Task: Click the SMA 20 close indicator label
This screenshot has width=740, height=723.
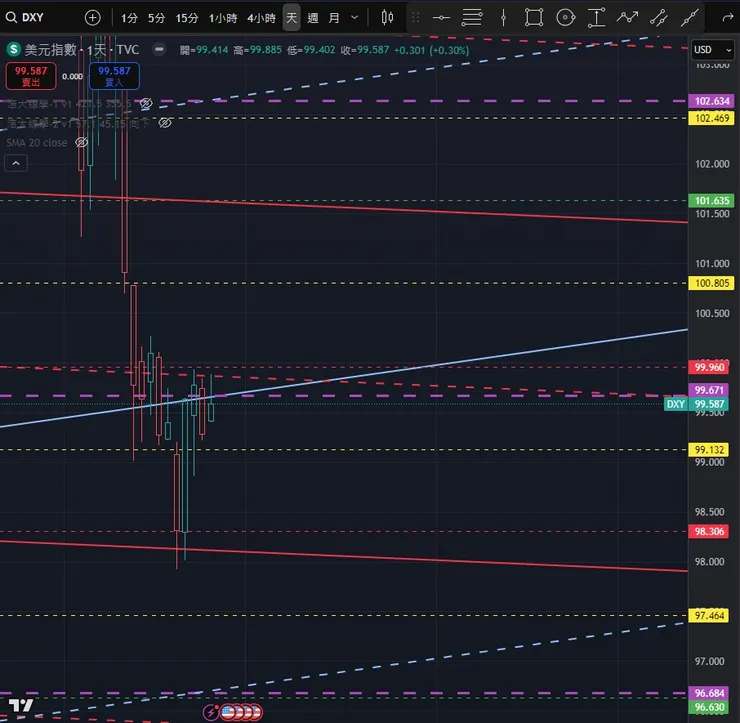Action: (x=36, y=143)
